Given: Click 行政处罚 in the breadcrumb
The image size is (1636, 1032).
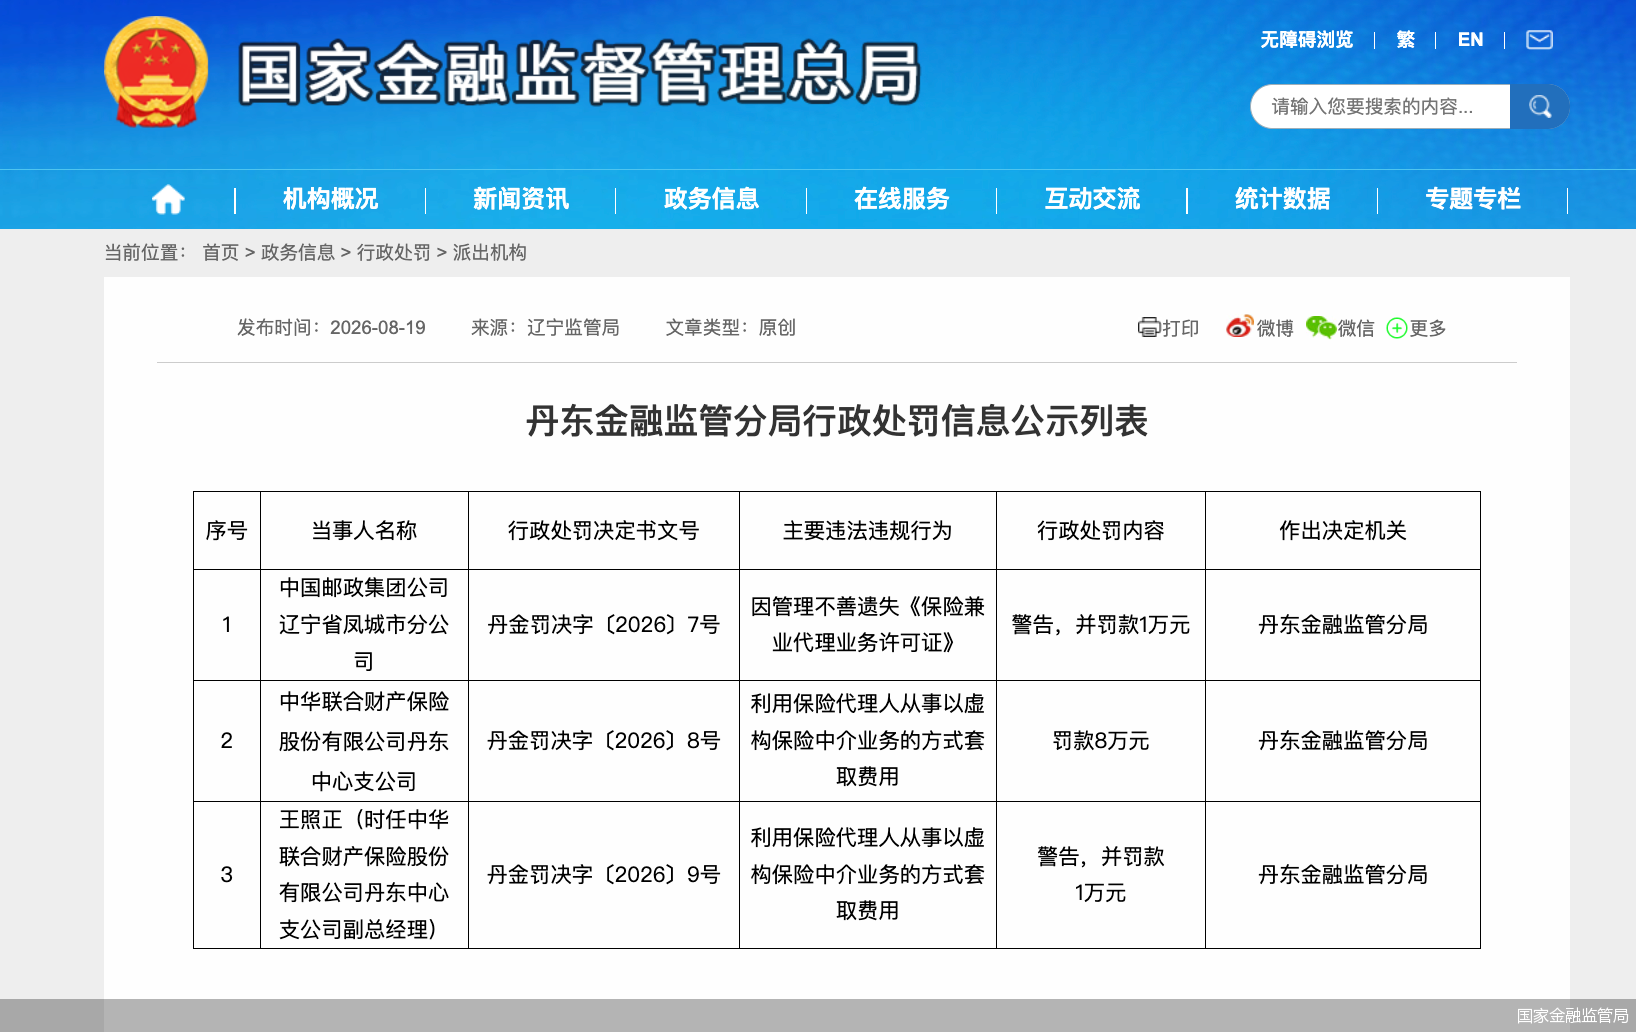Looking at the screenshot, I should pos(394,253).
